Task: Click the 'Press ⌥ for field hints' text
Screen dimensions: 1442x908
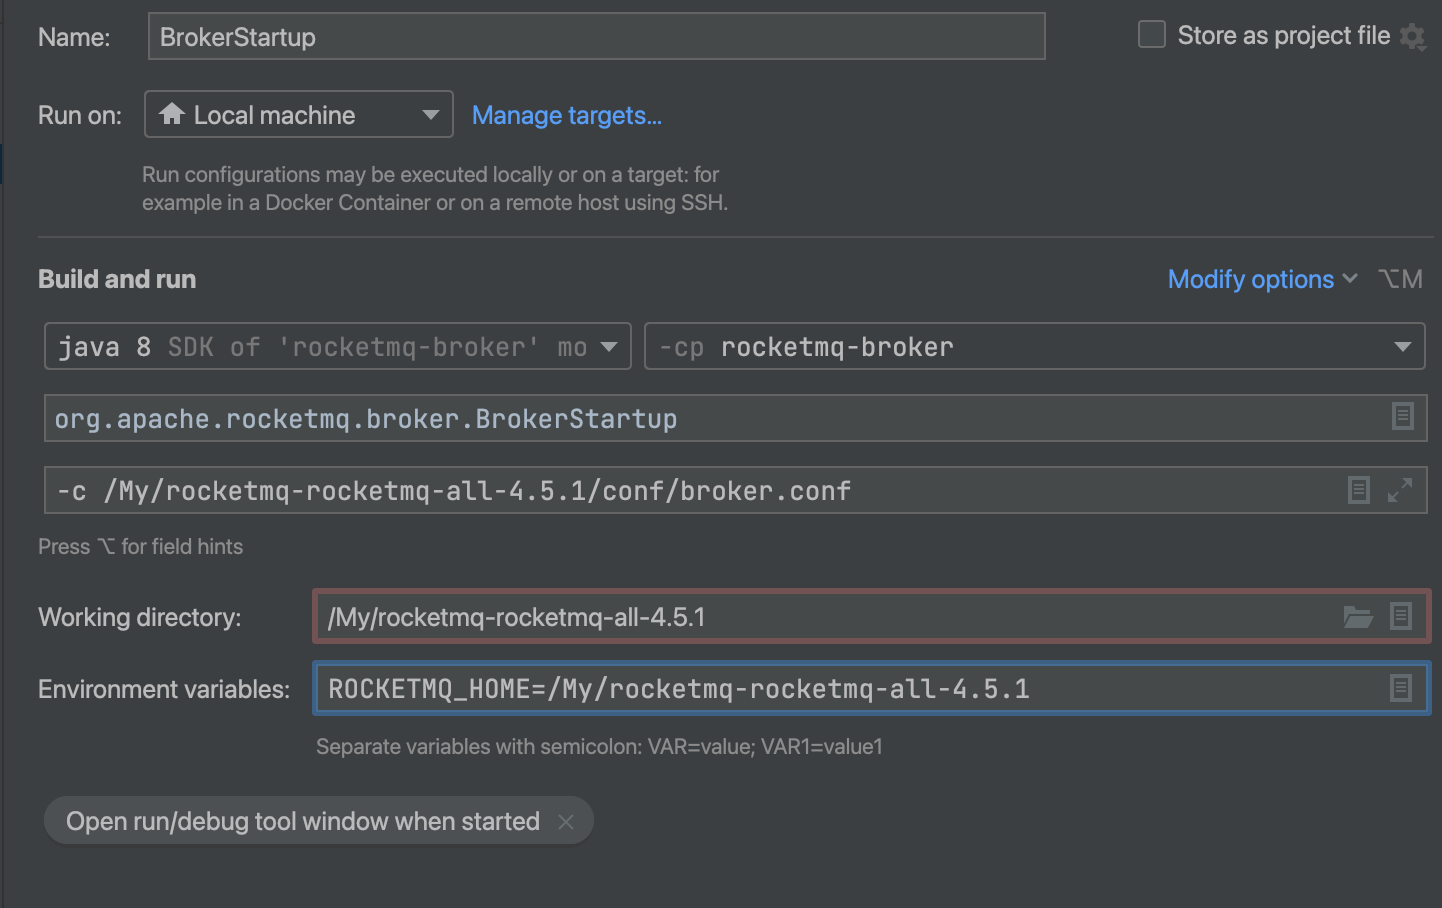Action: (x=141, y=546)
